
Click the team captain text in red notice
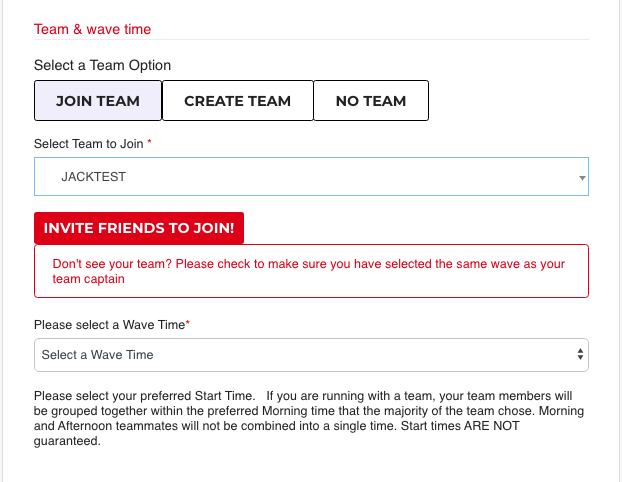click(88, 279)
